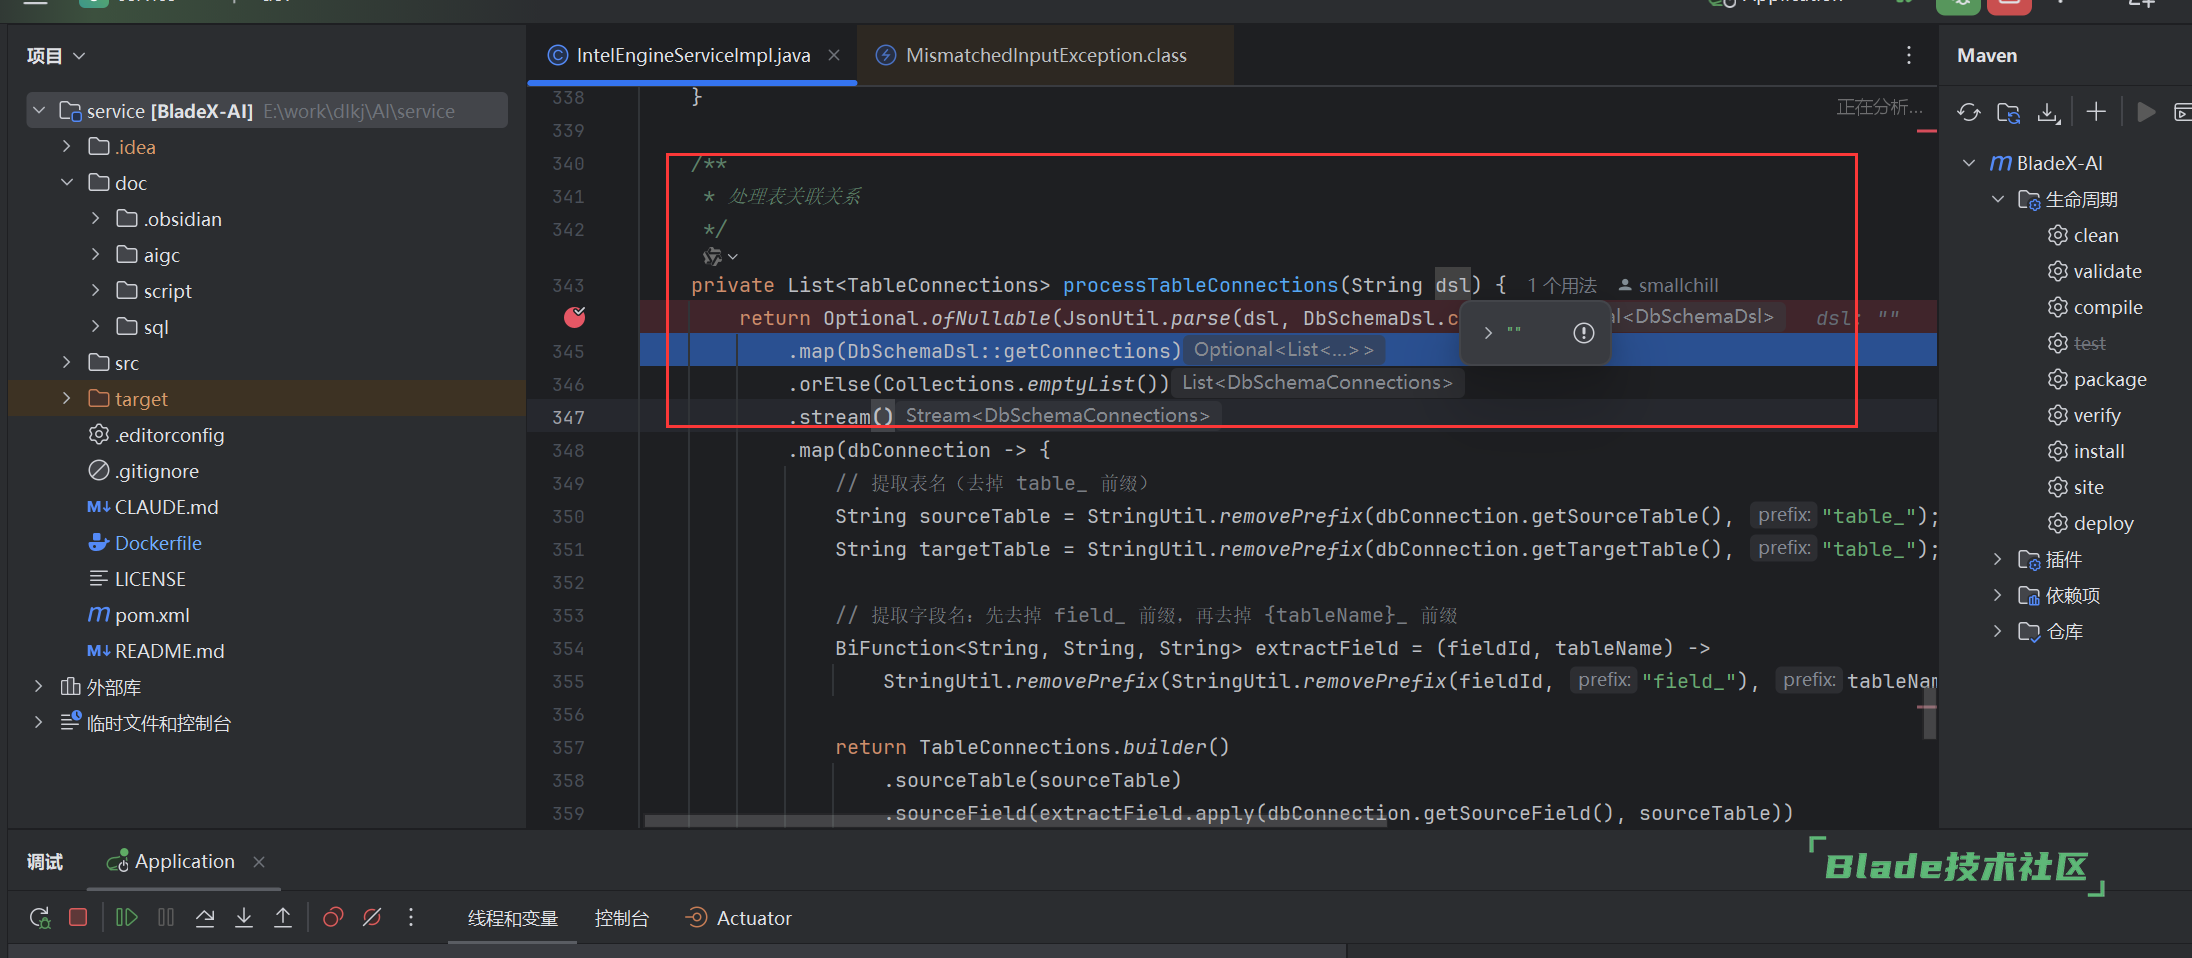Viewport: 2192px width, 958px height.
Task: Open the View Breakpoints dialog
Action: 333,918
